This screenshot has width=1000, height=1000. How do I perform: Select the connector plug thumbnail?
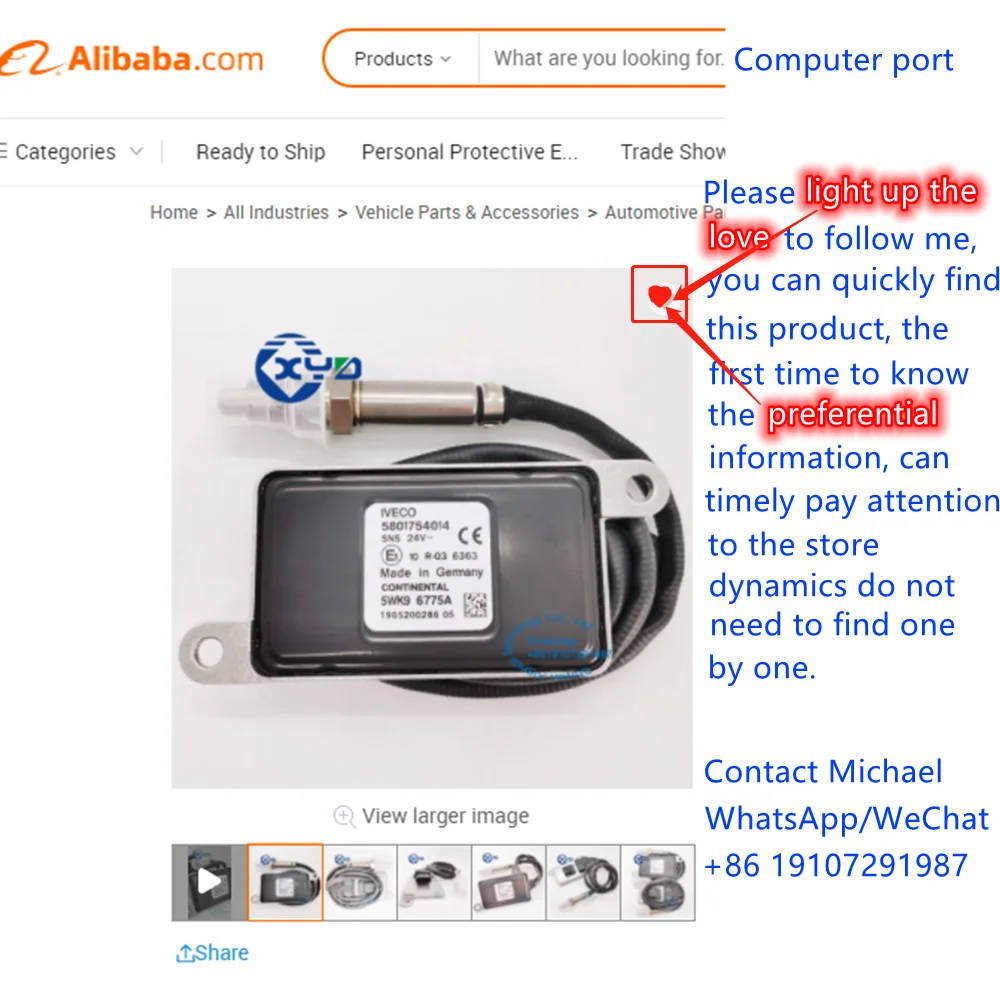[x=434, y=882]
